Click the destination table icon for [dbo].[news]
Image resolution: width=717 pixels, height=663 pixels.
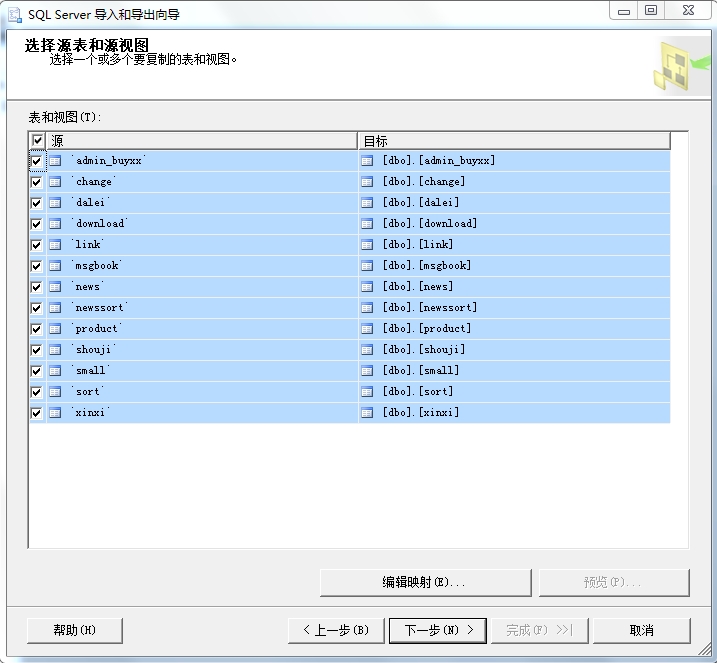pyautogui.click(x=367, y=287)
